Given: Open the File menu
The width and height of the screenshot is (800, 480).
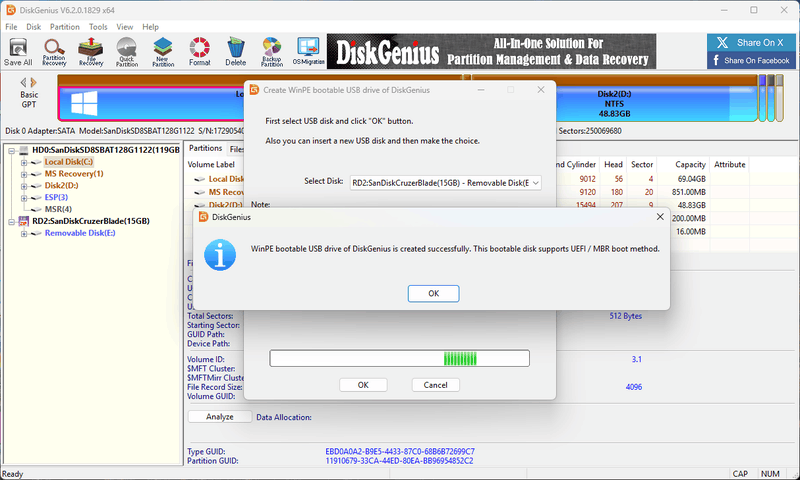Looking at the screenshot, I should [11, 27].
